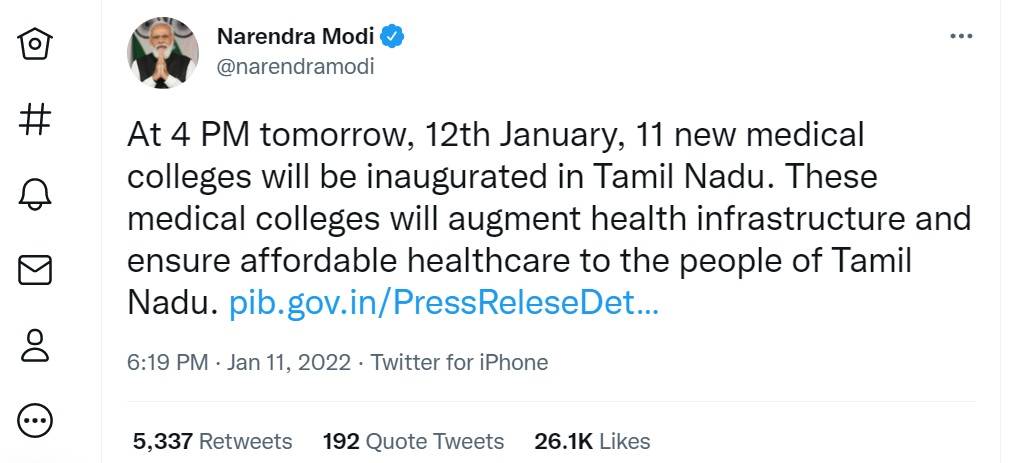Viewport: 1029px width, 463px height.
Task: Go to the Home timeline icon
Action: (x=36, y=45)
